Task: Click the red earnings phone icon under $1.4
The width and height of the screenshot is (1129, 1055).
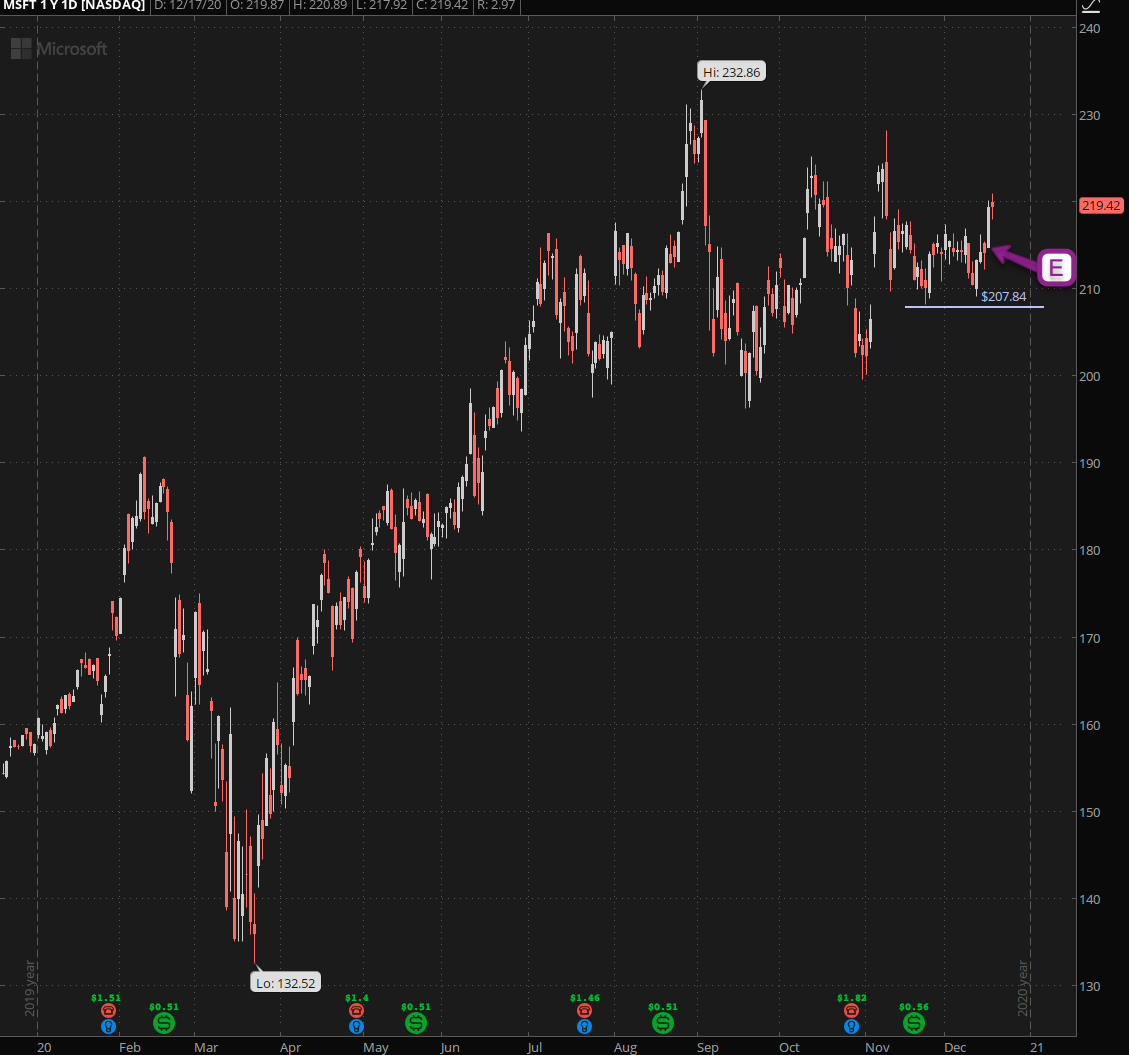Action: point(356,1011)
